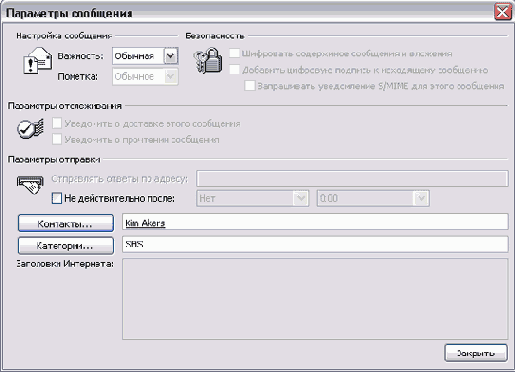Click the security padlock icon
The image size is (515, 372).
click(x=208, y=60)
